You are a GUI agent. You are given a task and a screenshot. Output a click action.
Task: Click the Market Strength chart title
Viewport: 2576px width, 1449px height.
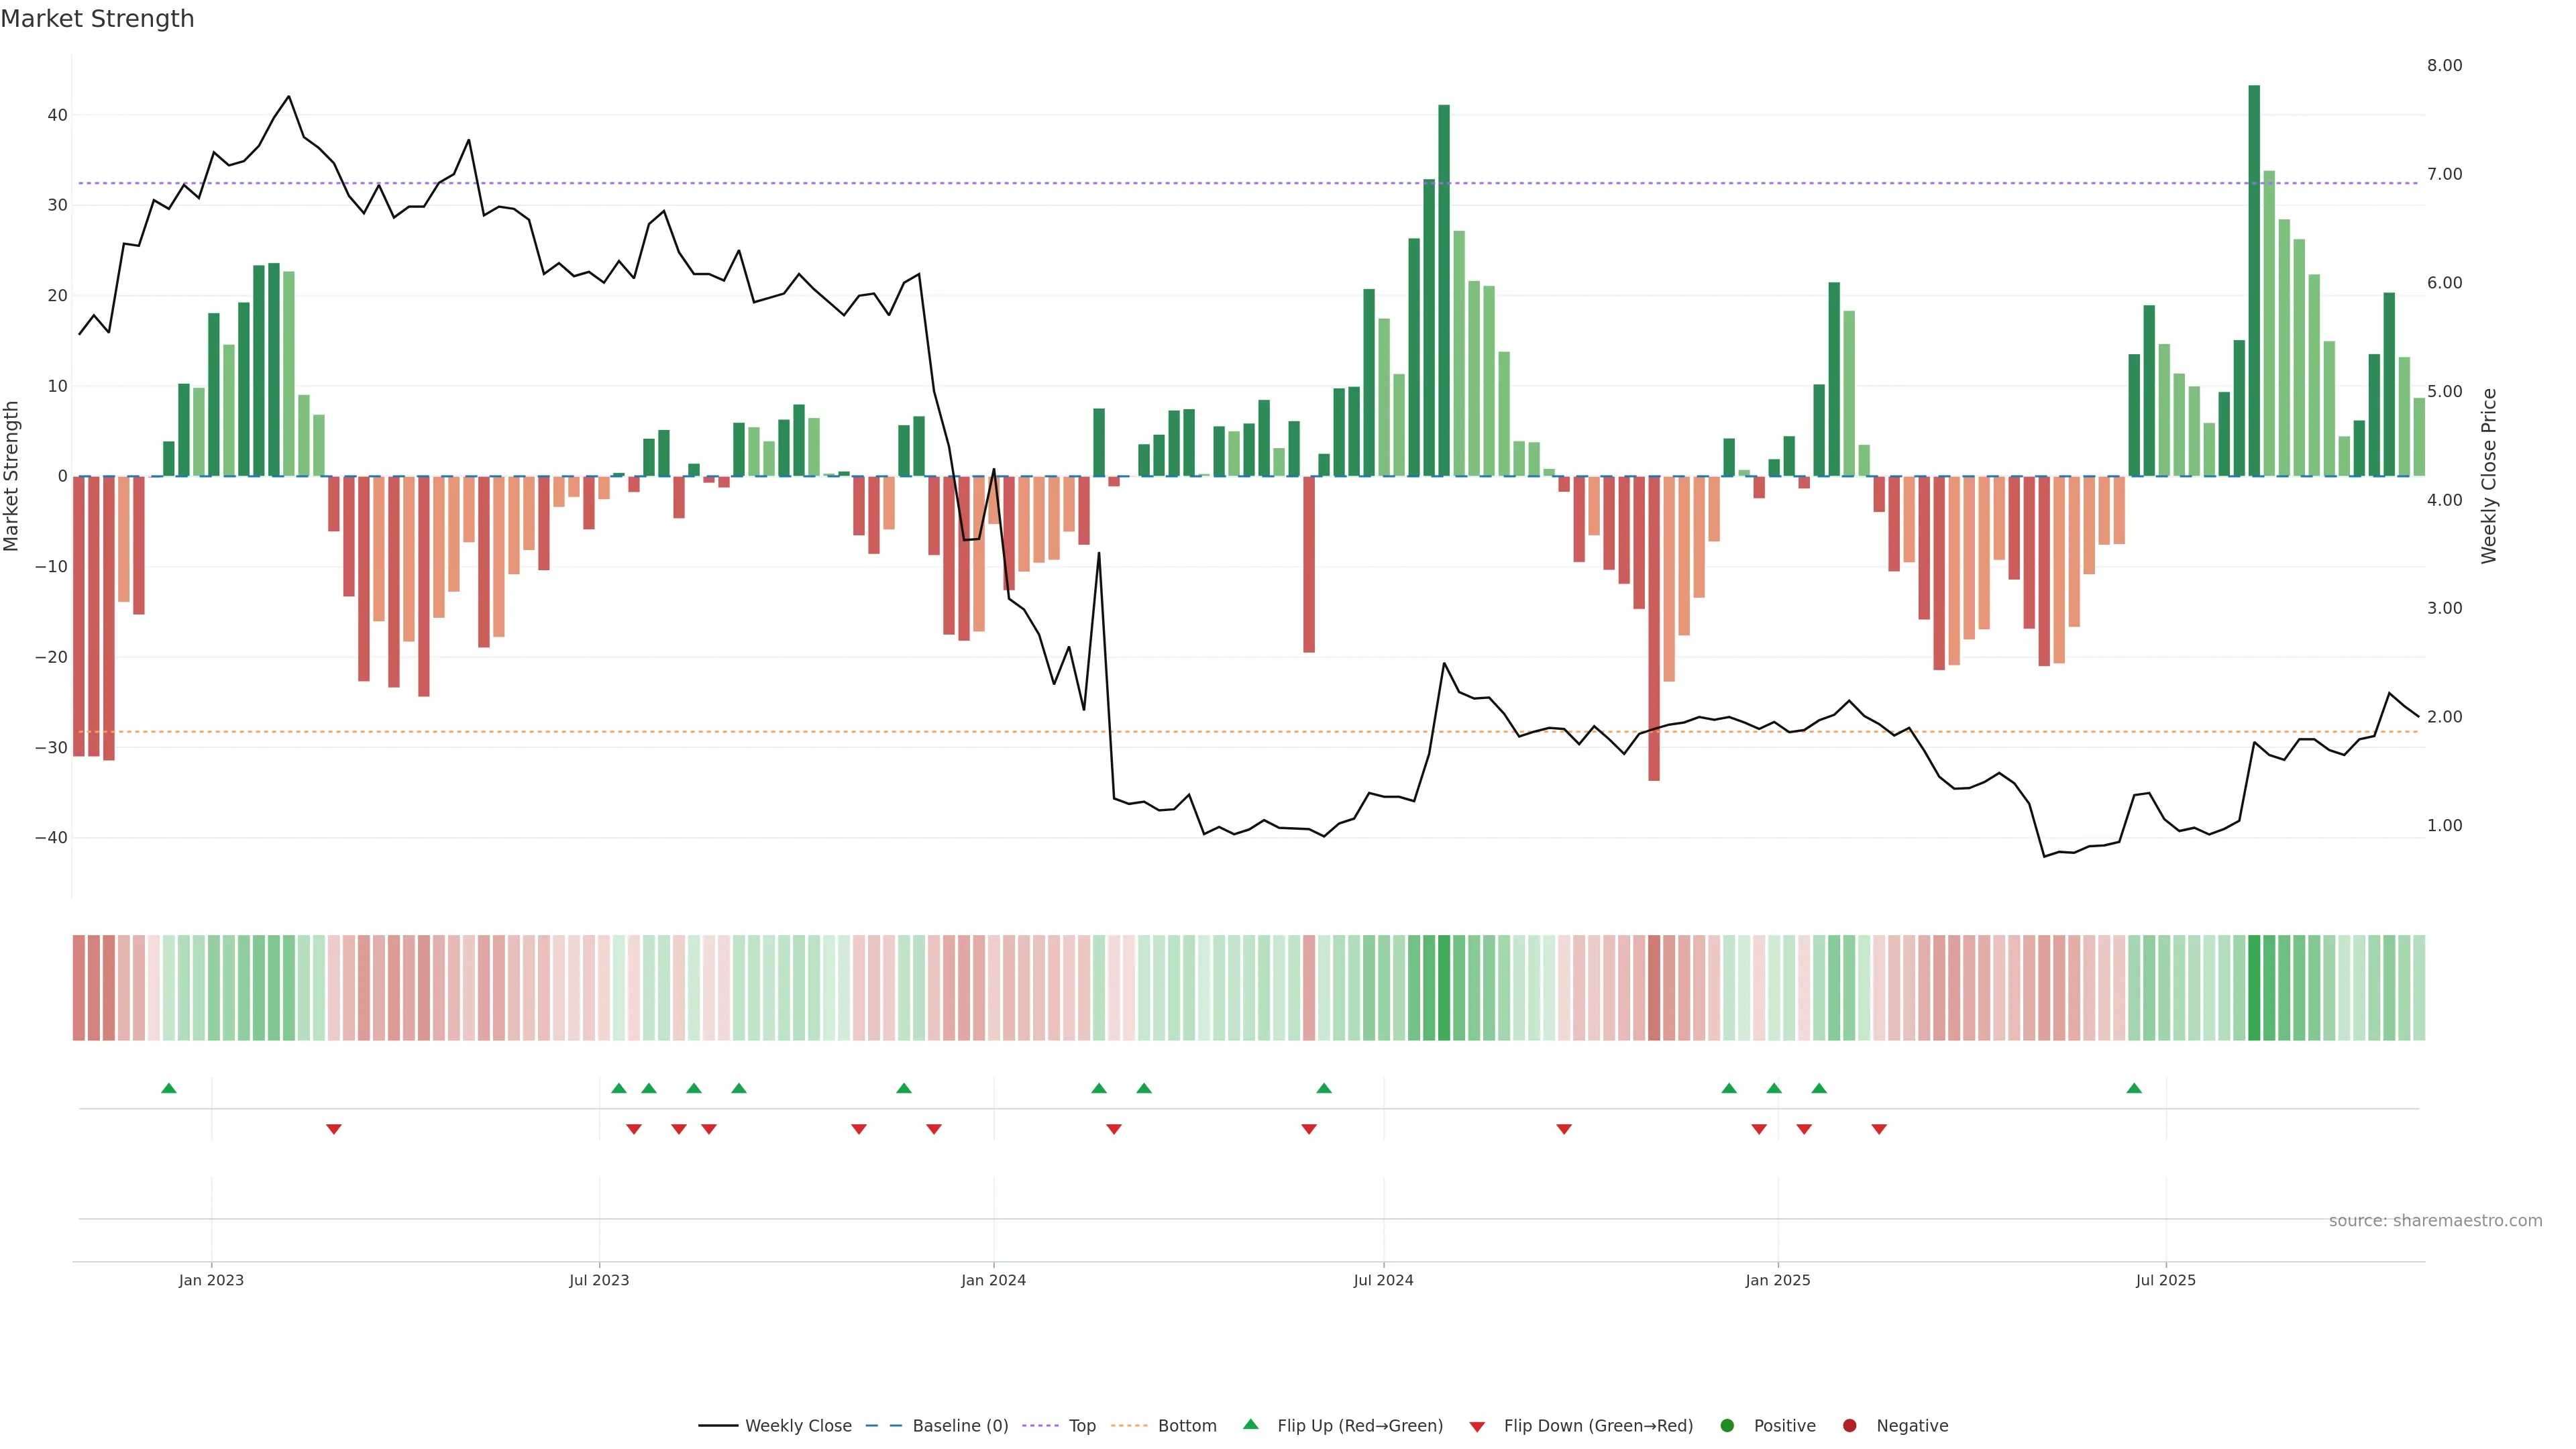[x=97, y=19]
